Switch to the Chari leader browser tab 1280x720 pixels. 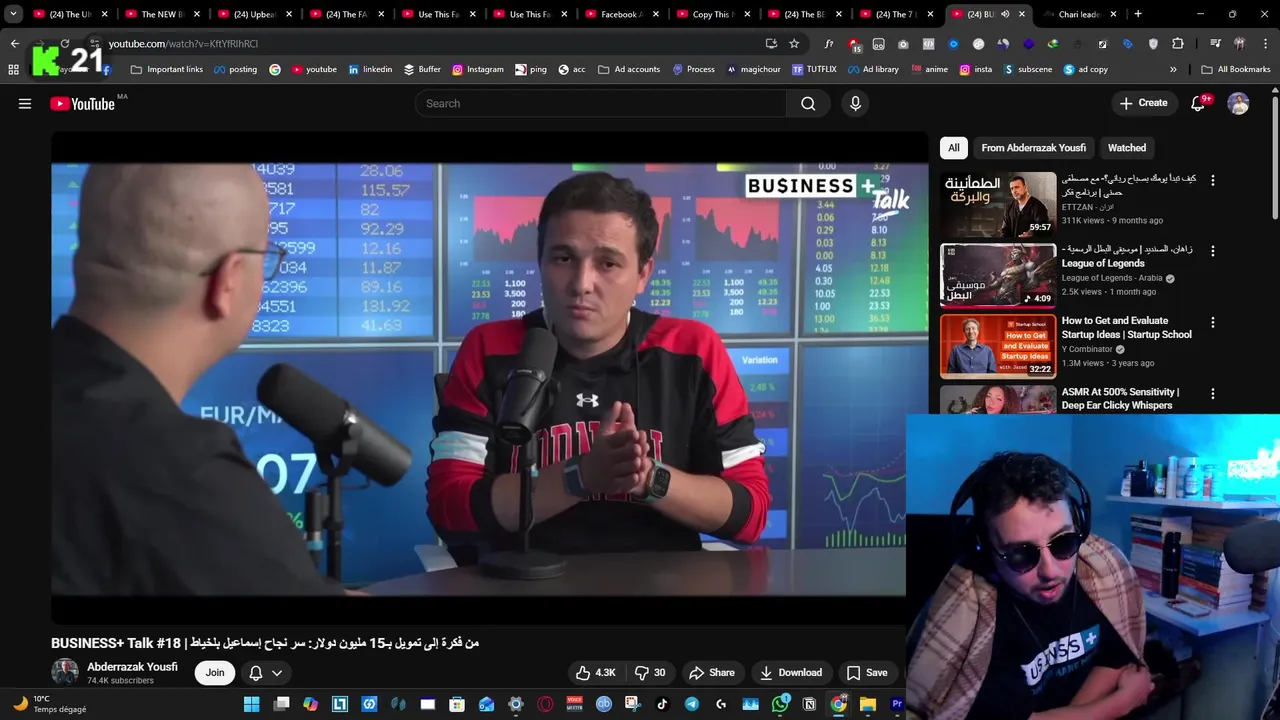point(1078,14)
